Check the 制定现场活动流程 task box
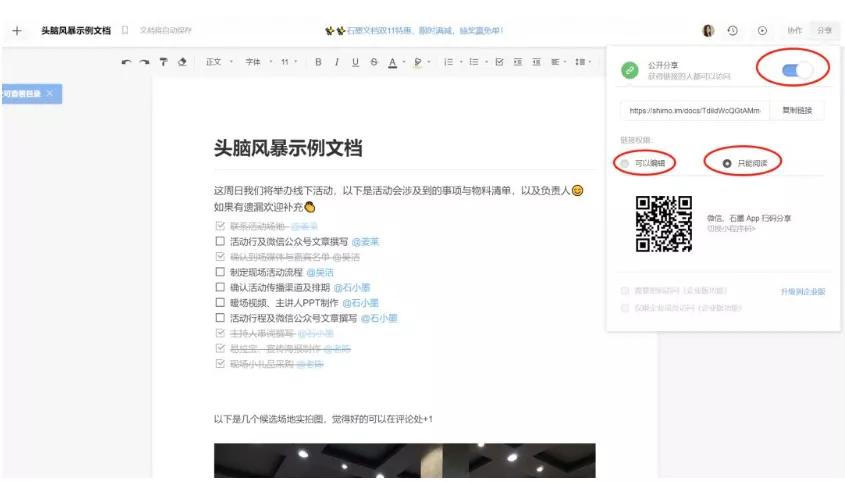Viewport: 845px width, 483px height. (220, 272)
